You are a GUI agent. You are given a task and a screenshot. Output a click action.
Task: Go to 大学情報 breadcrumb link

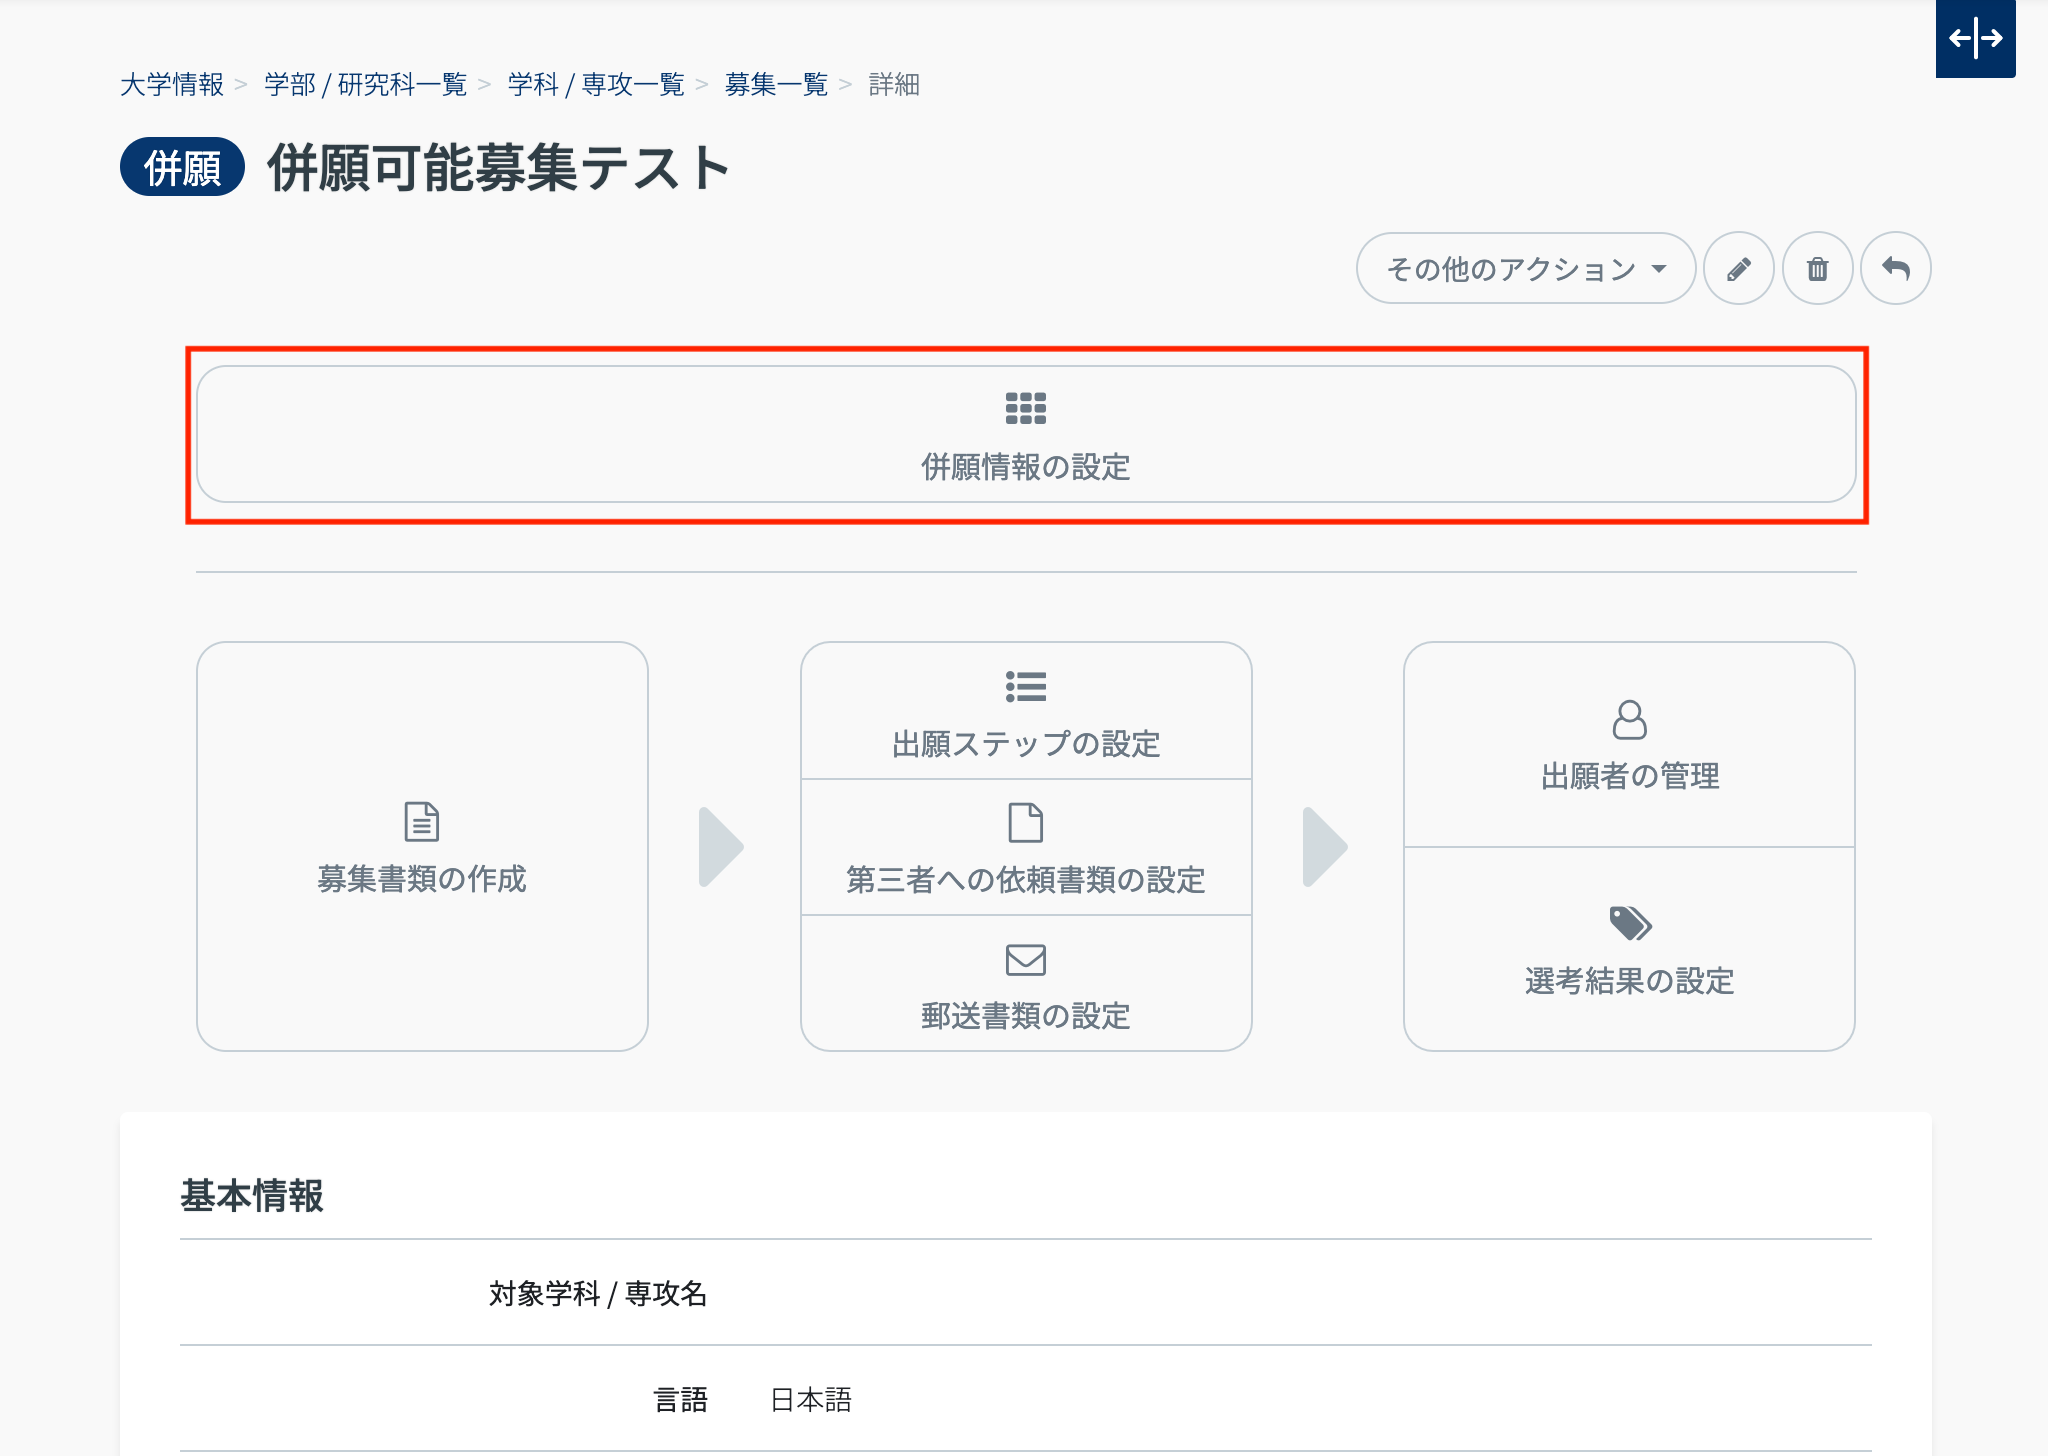tap(172, 85)
